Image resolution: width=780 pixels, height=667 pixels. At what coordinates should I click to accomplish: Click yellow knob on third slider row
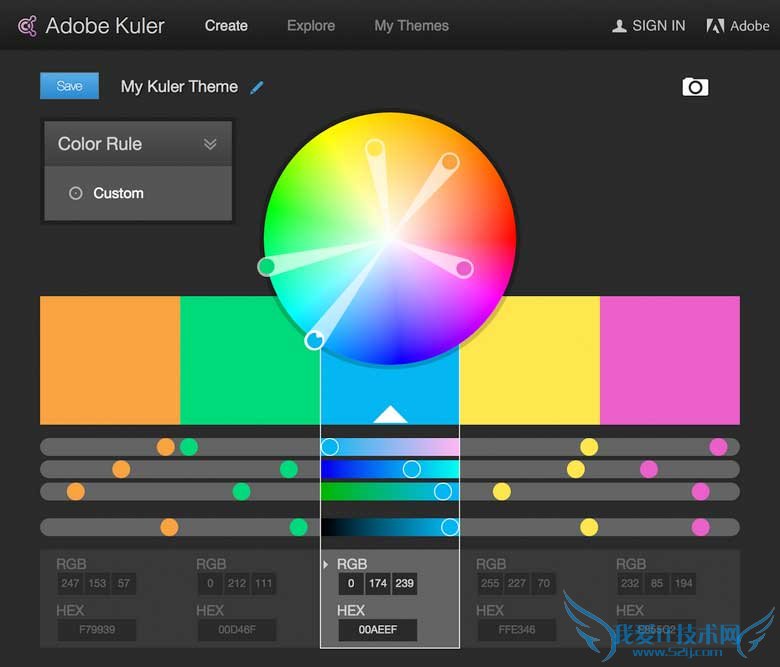coord(501,491)
